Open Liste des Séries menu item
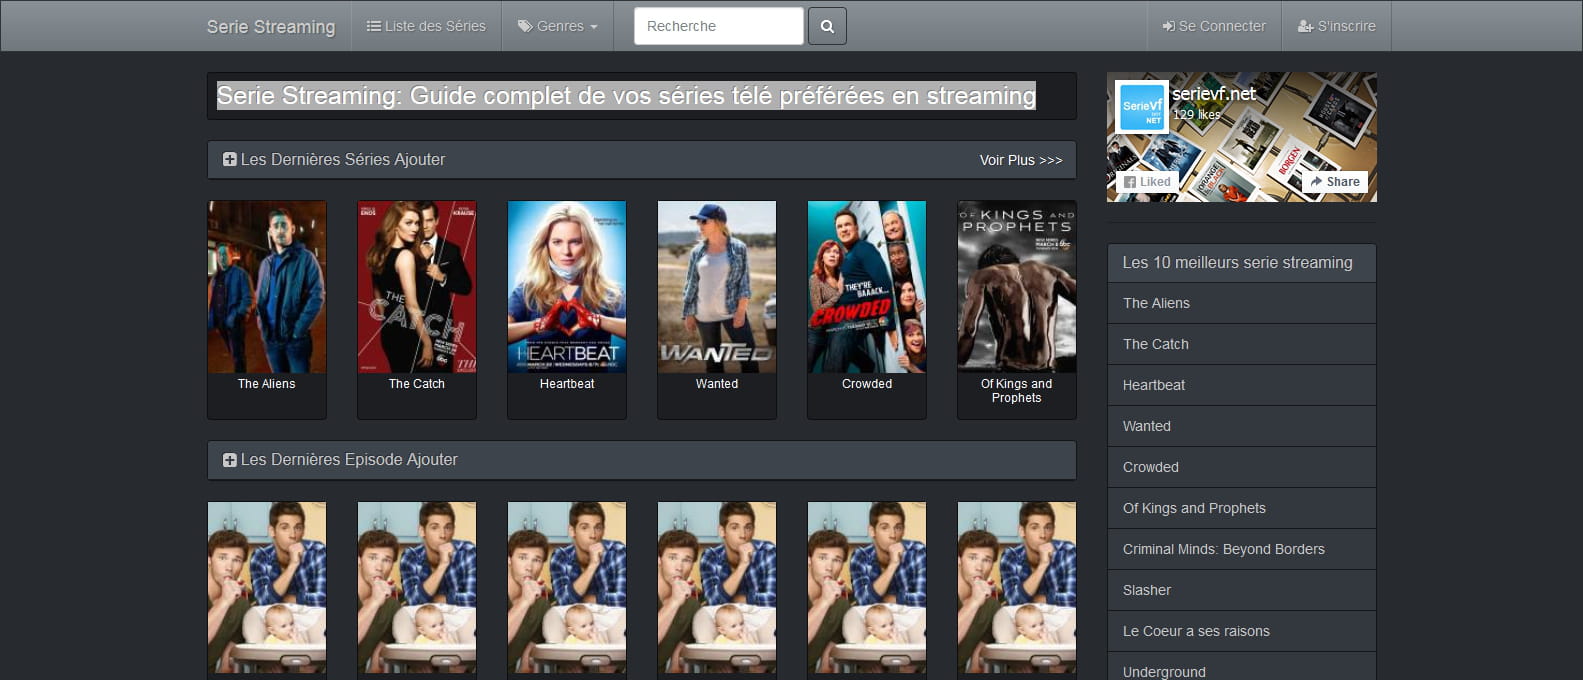Viewport: 1583px width, 680px height. coord(426,26)
